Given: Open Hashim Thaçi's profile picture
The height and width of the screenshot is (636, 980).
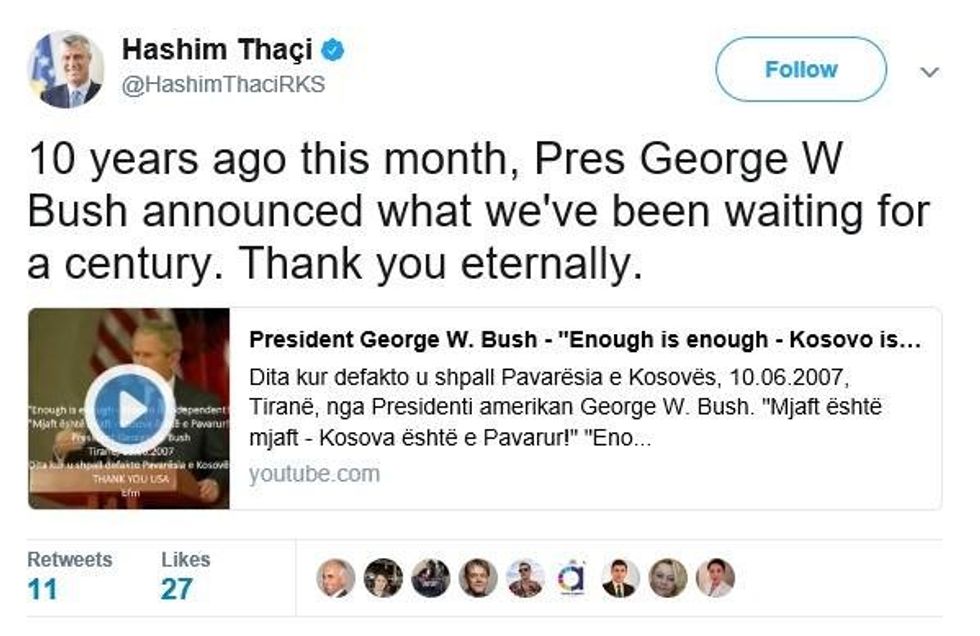Looking at the screenshot, I should click(65, 69).
